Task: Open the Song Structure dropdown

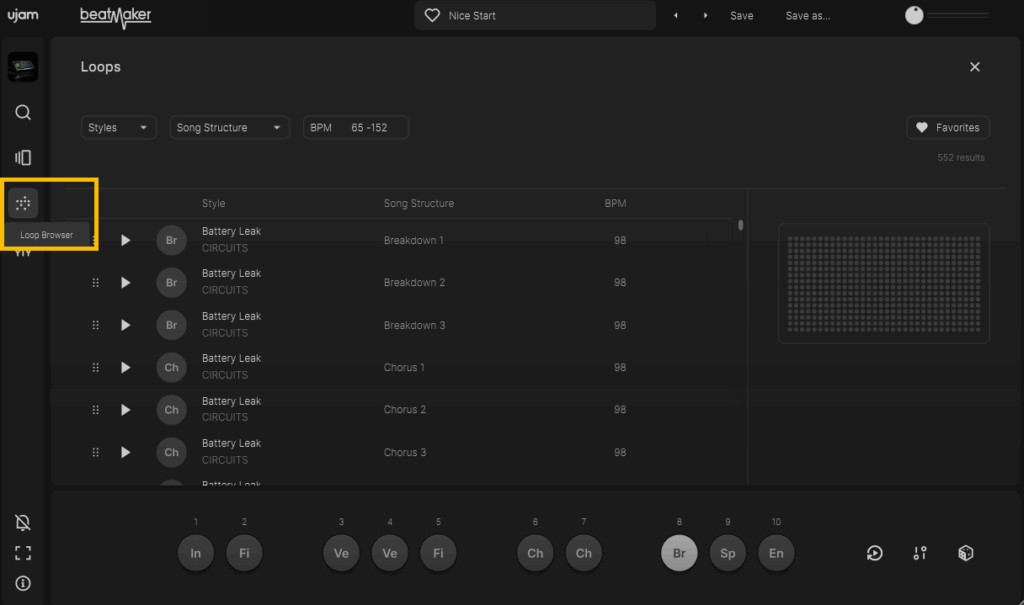Action: pos(229,128)
